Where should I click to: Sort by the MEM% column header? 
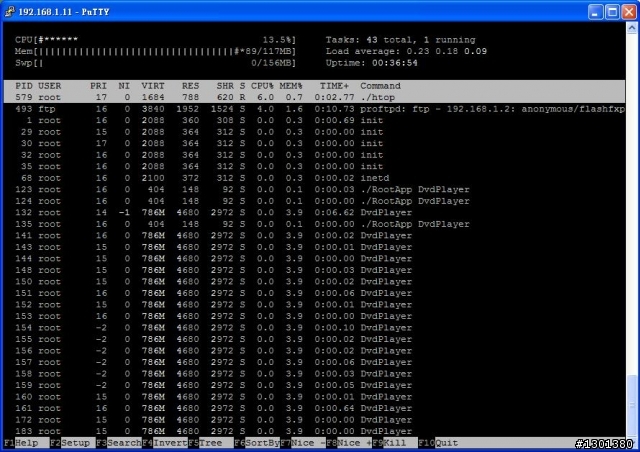(291, 86)
